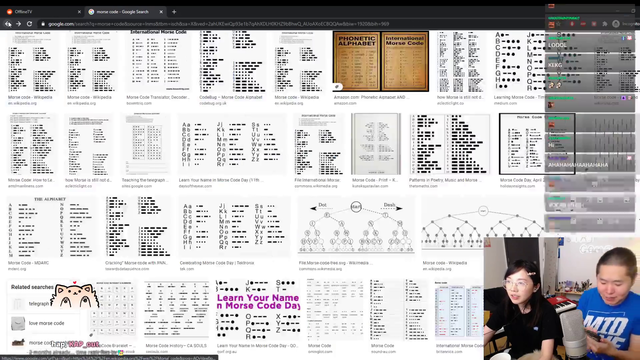Open the extensions puzzle-piece menu
640x360 pixels.
(604, 24)
